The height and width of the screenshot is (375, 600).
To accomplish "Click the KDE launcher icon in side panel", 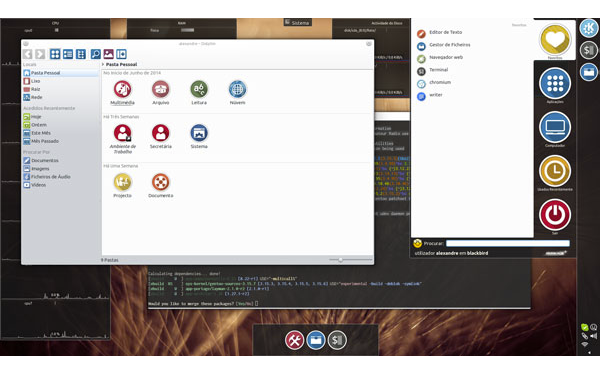I will pyautogui.click(x=589, y=28).
